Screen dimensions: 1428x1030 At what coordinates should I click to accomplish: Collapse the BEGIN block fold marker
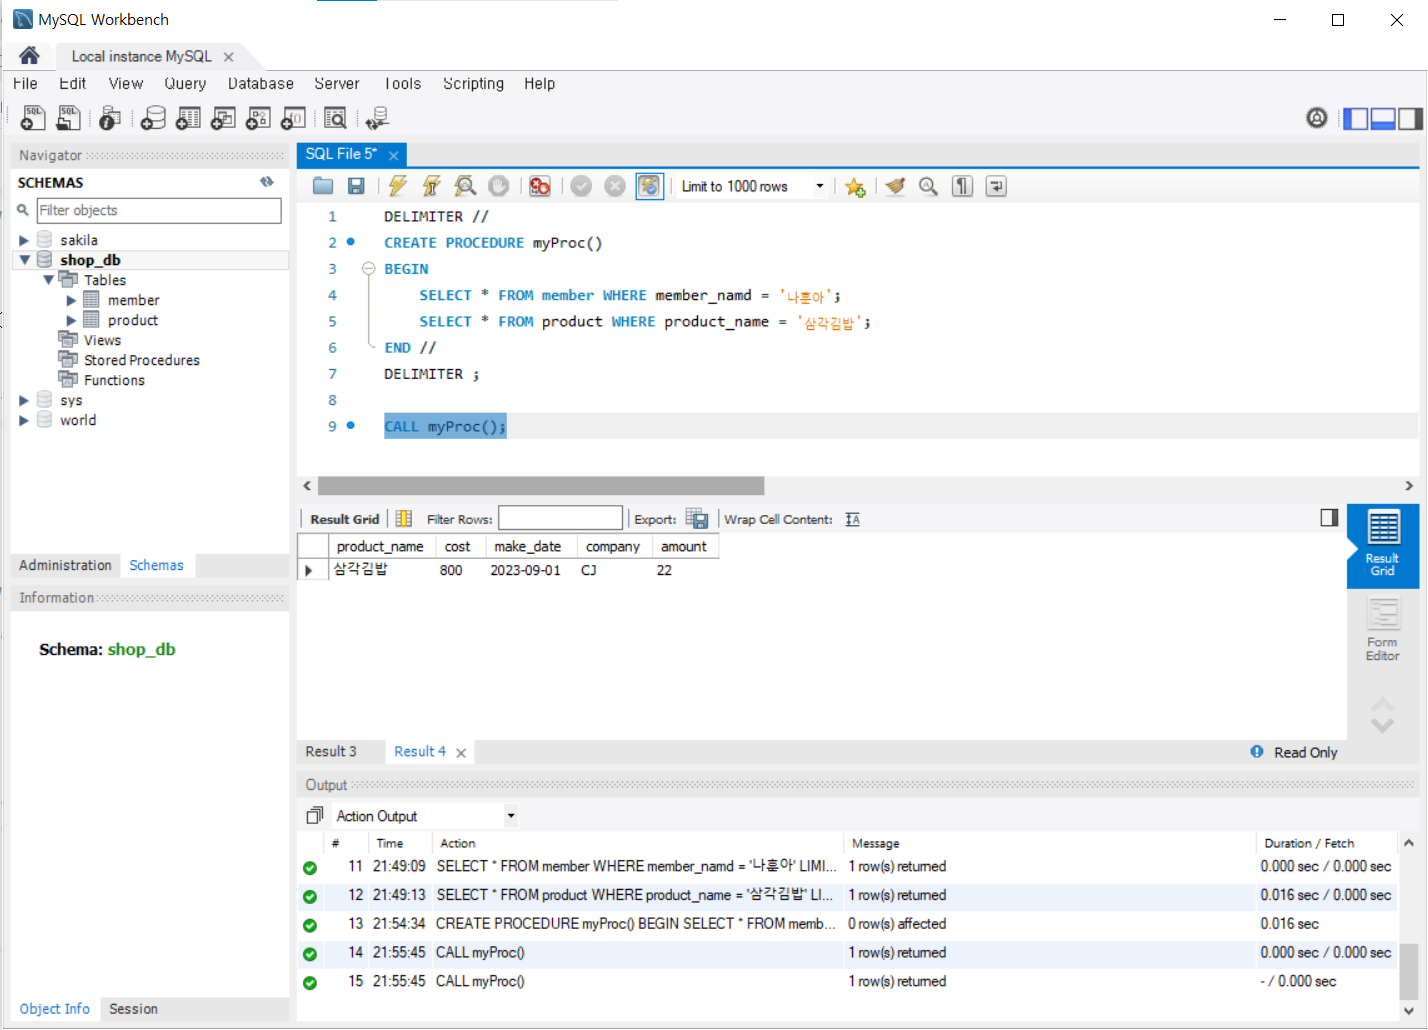(368, 269)
